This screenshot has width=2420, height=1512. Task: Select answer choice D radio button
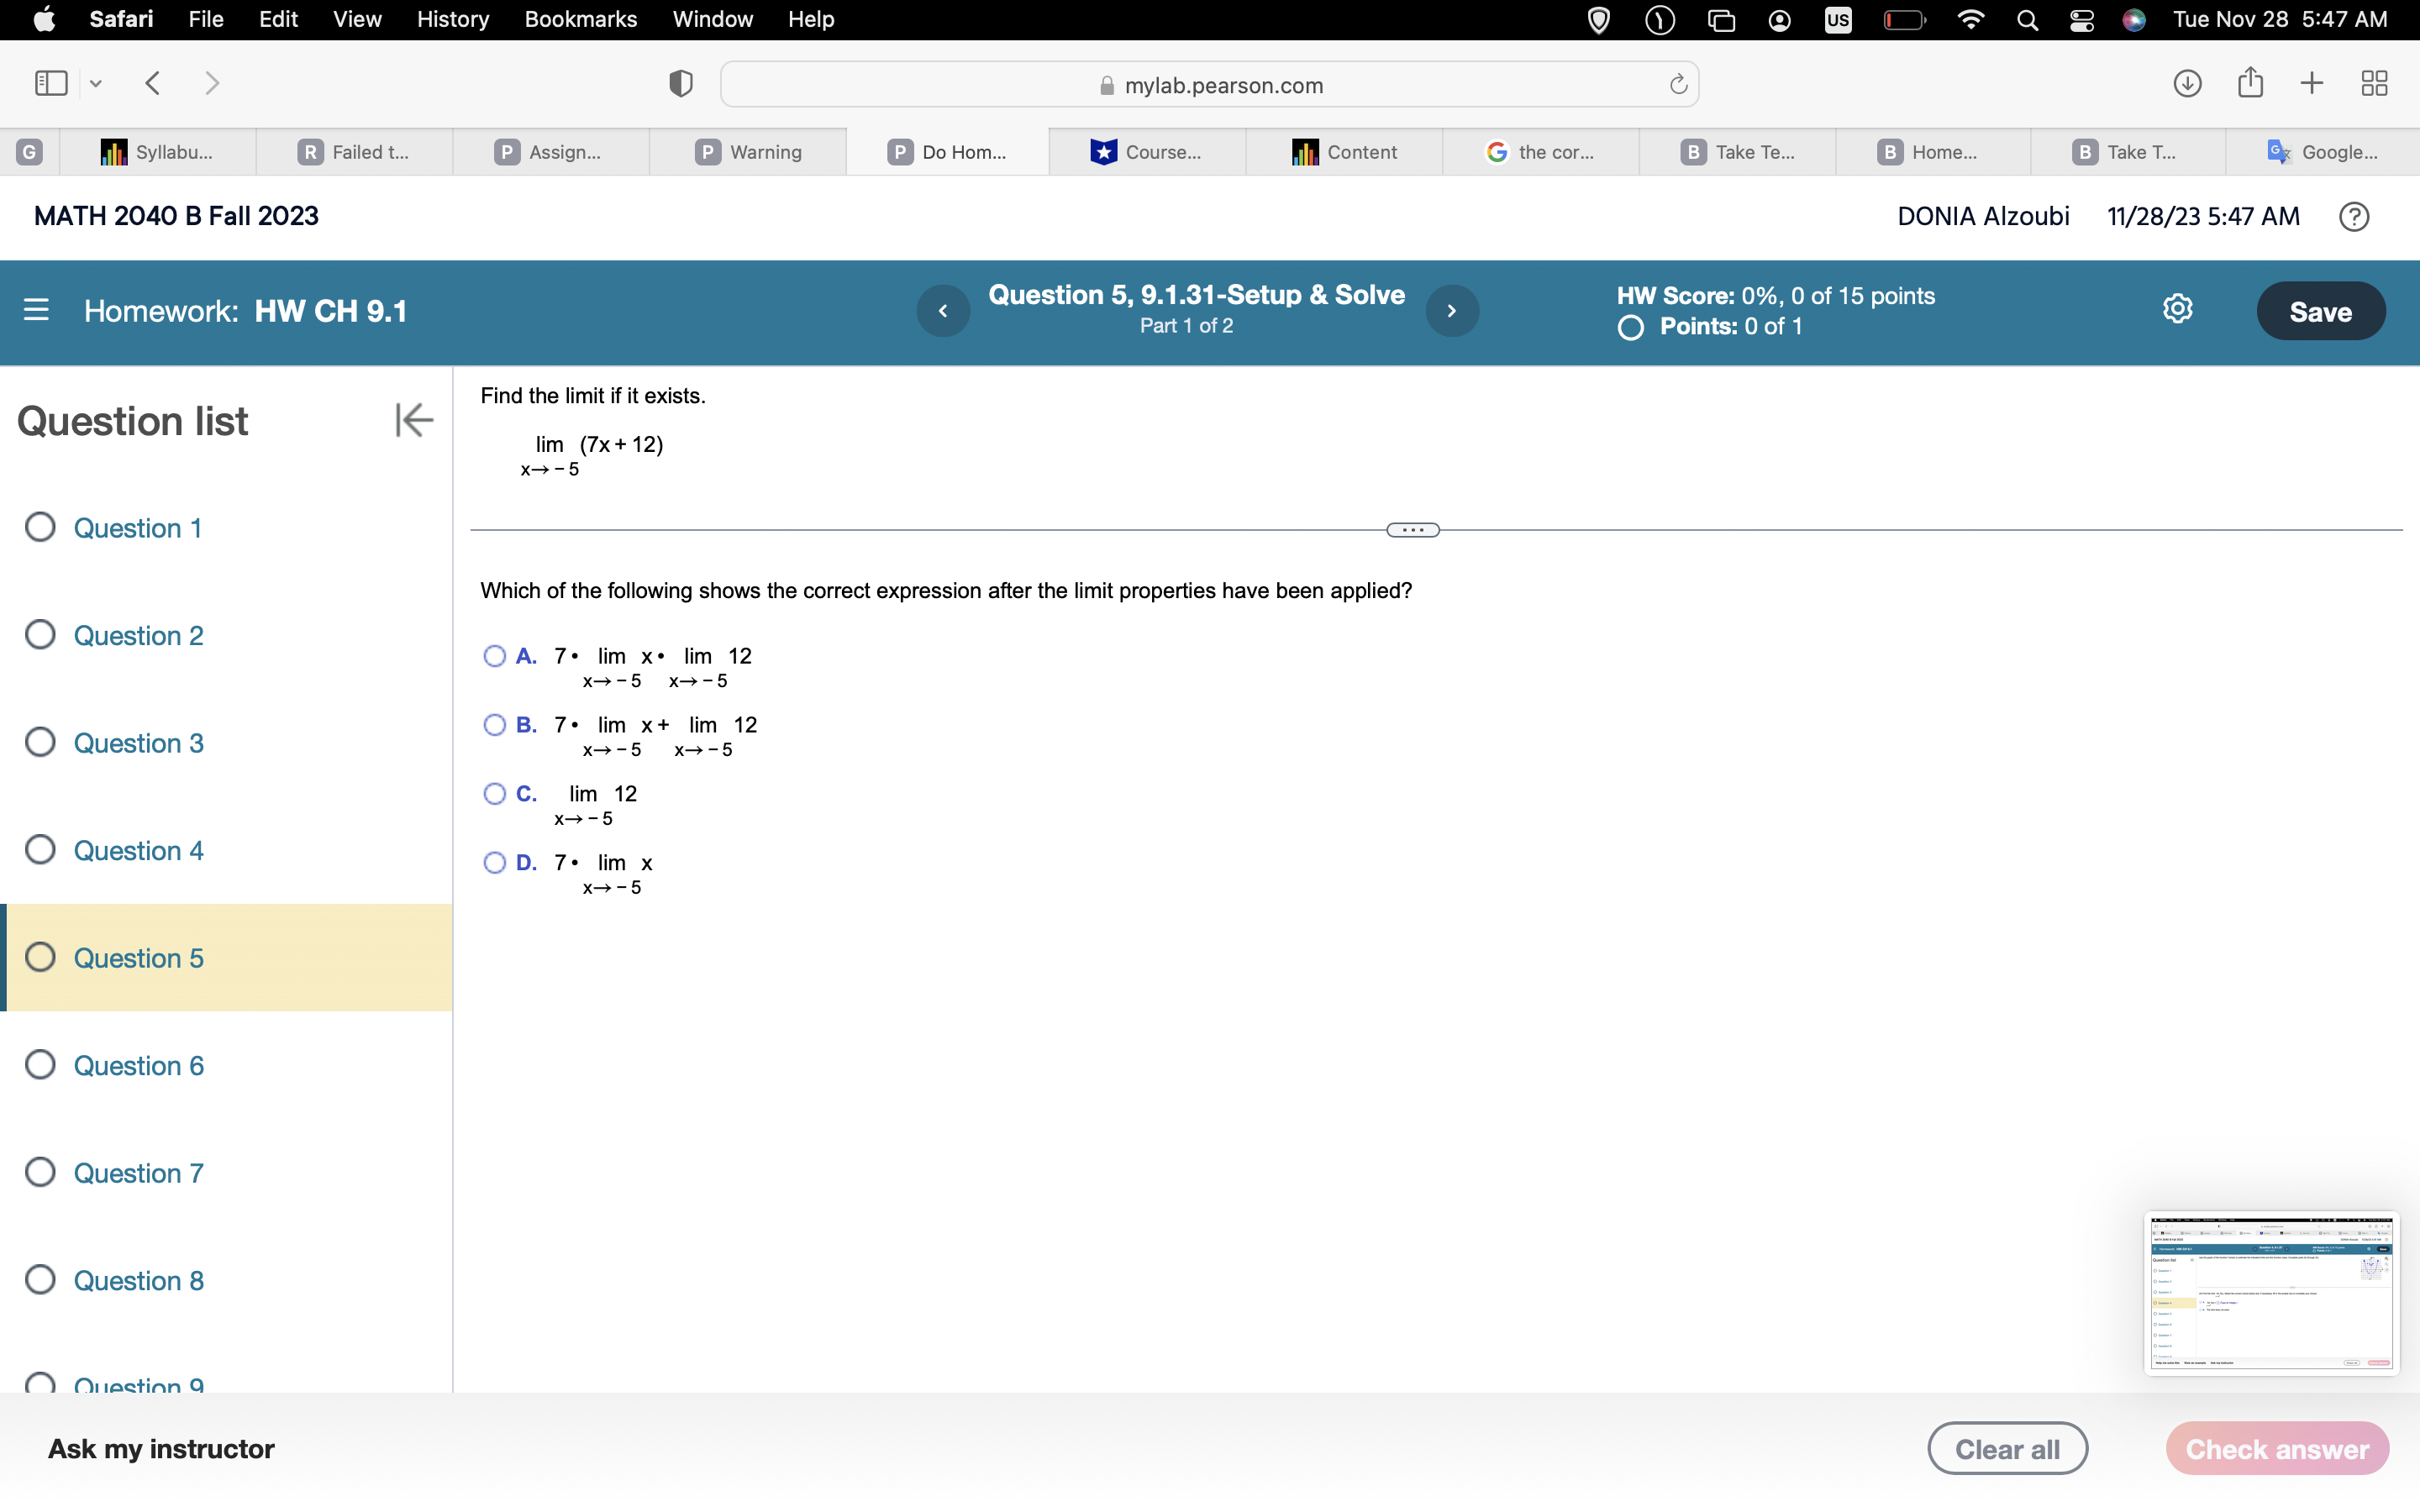[494, 862]
